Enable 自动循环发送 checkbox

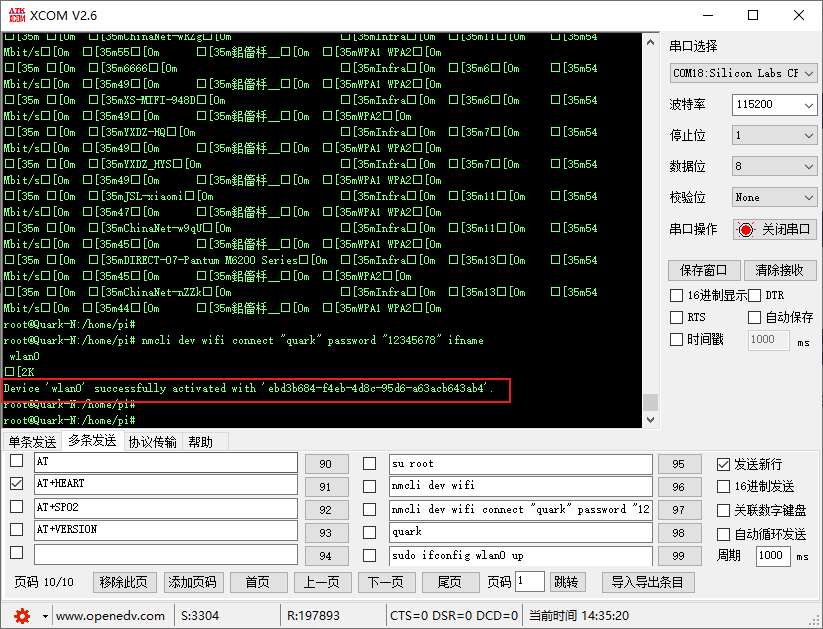[723, 534]
